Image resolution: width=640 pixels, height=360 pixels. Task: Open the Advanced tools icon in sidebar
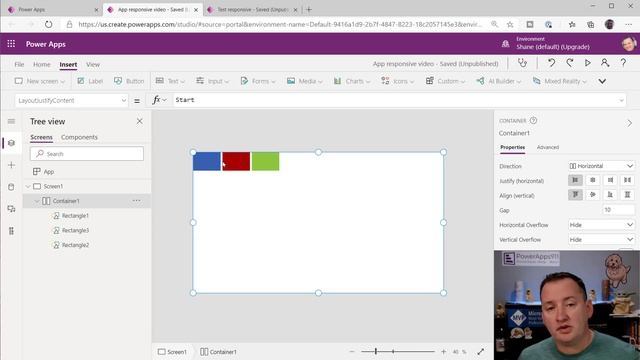(x=11, y=231)
